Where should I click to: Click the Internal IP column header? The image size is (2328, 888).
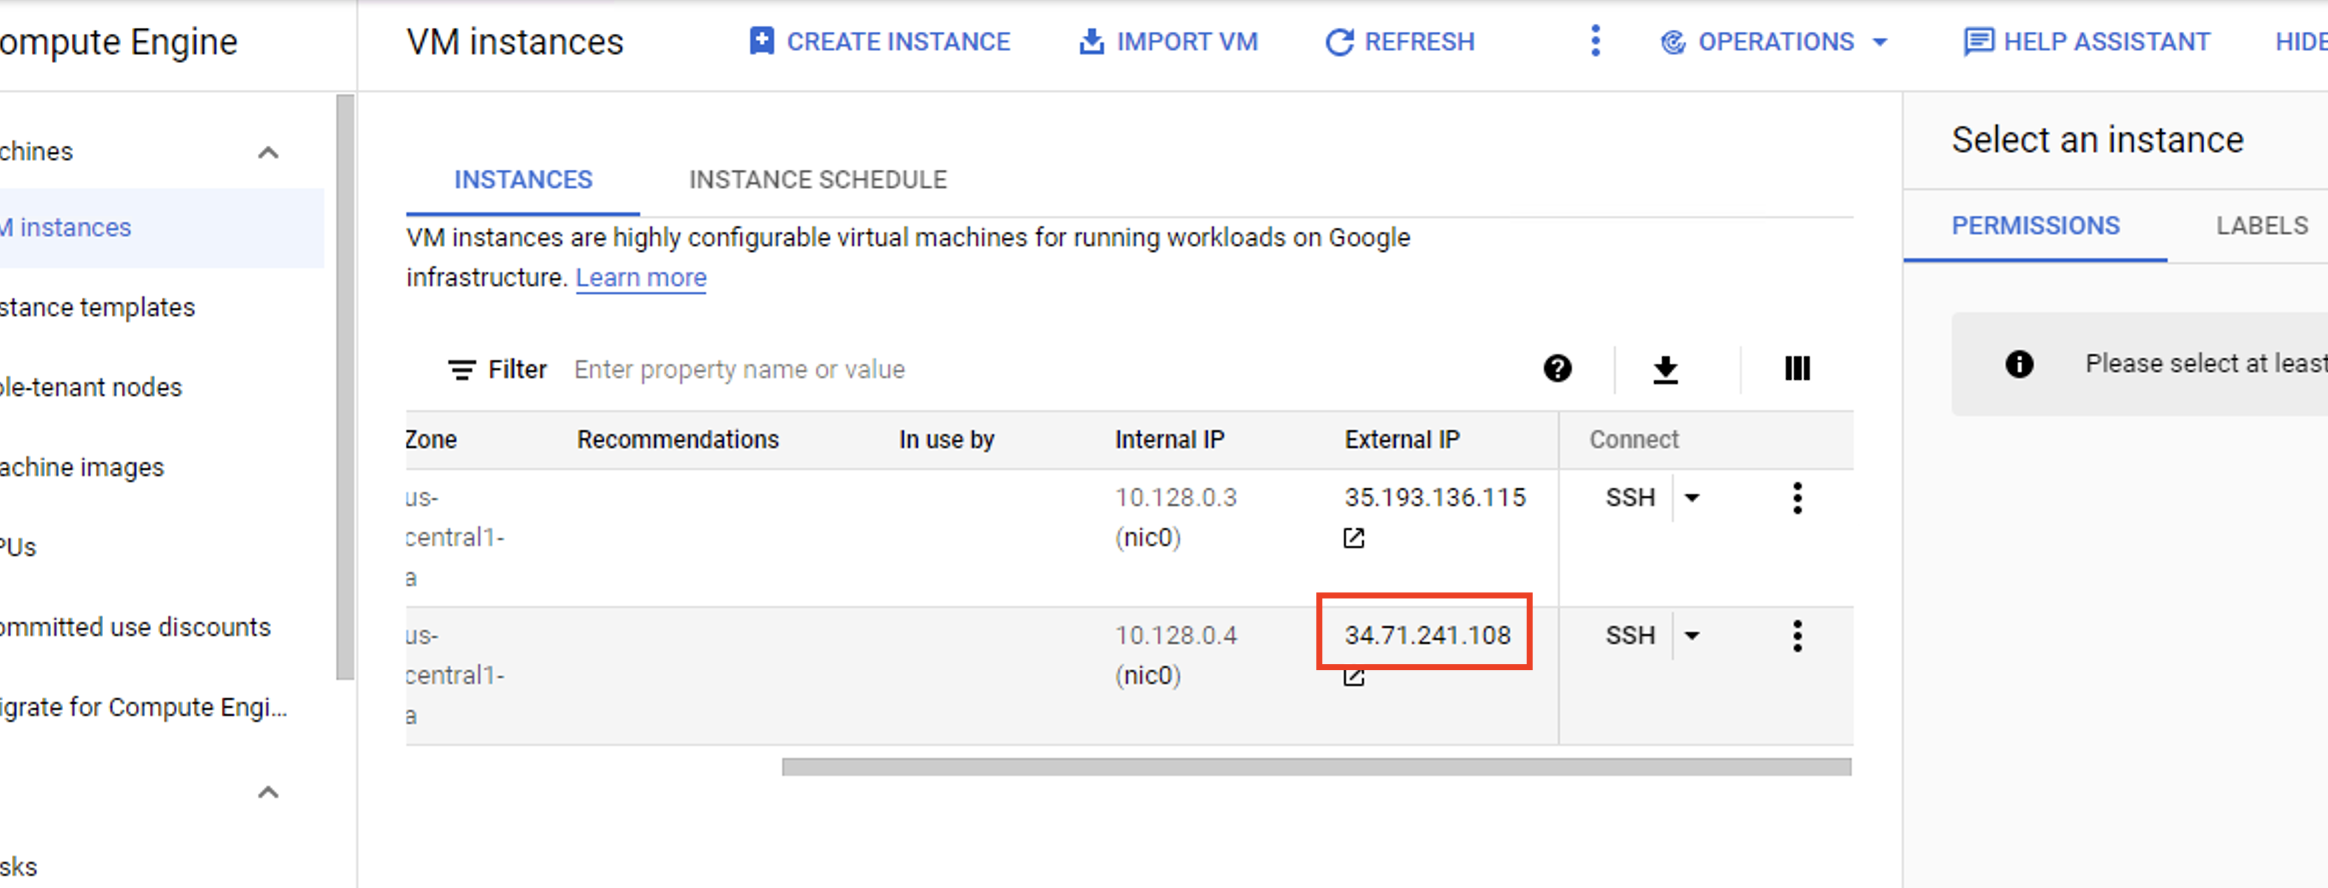pyautogui.click(x=1170, y=440)
